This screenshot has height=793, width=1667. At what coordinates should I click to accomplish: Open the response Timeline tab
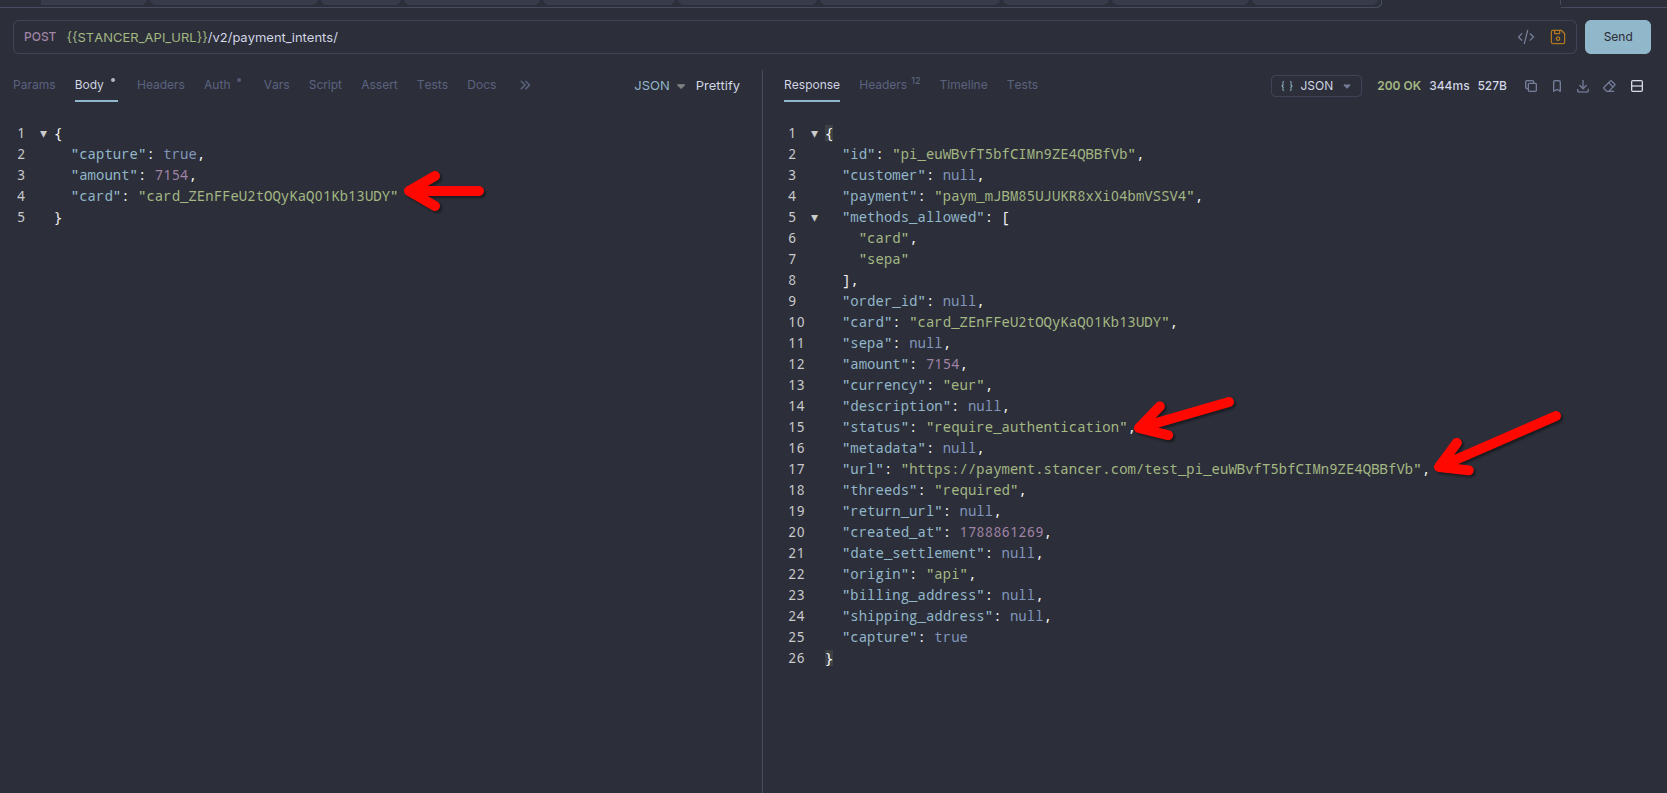[x=963, y=85]
